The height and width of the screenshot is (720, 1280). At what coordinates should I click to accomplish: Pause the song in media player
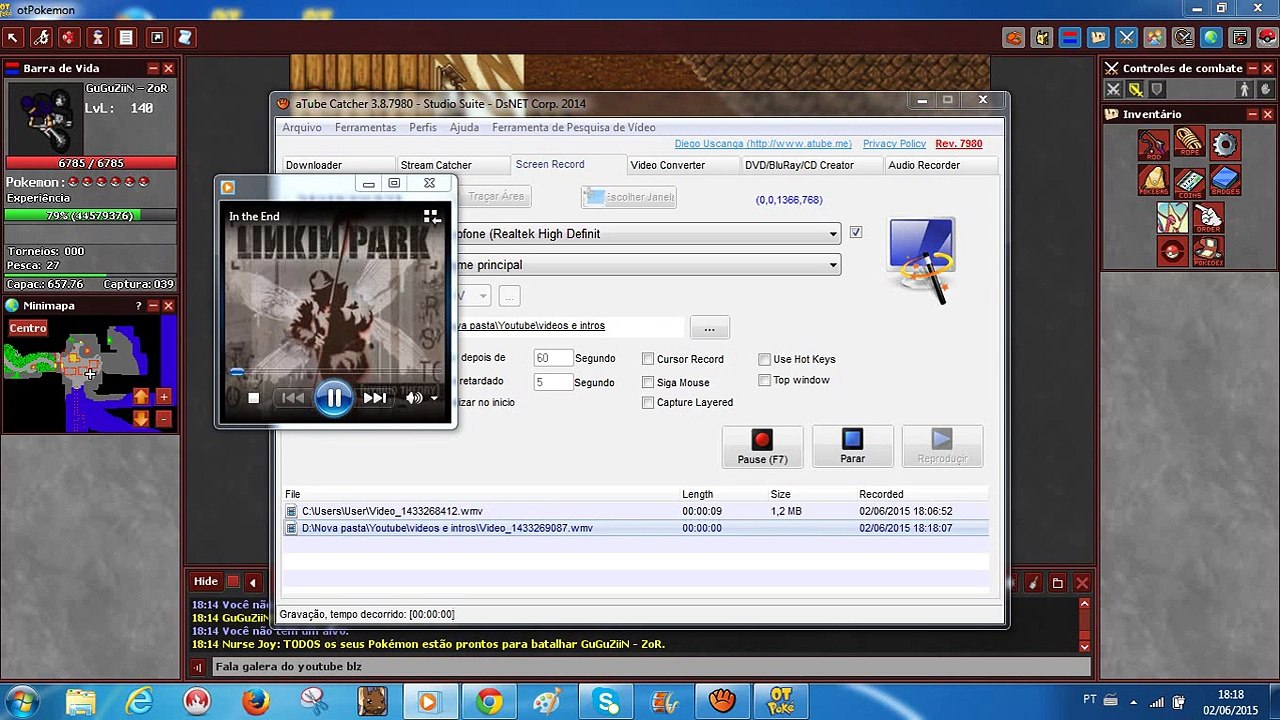(333, 398)
